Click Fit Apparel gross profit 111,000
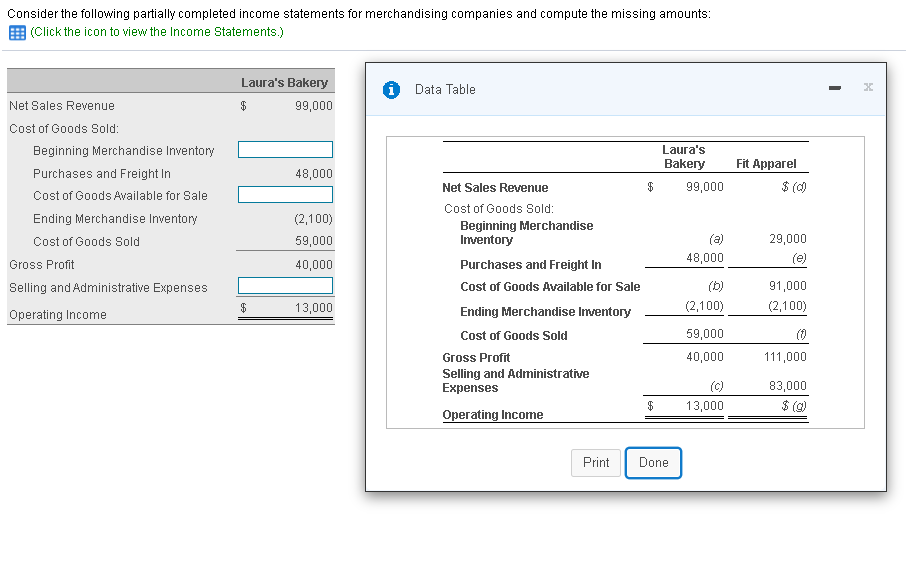906x569 pixels. pos(785,357)
